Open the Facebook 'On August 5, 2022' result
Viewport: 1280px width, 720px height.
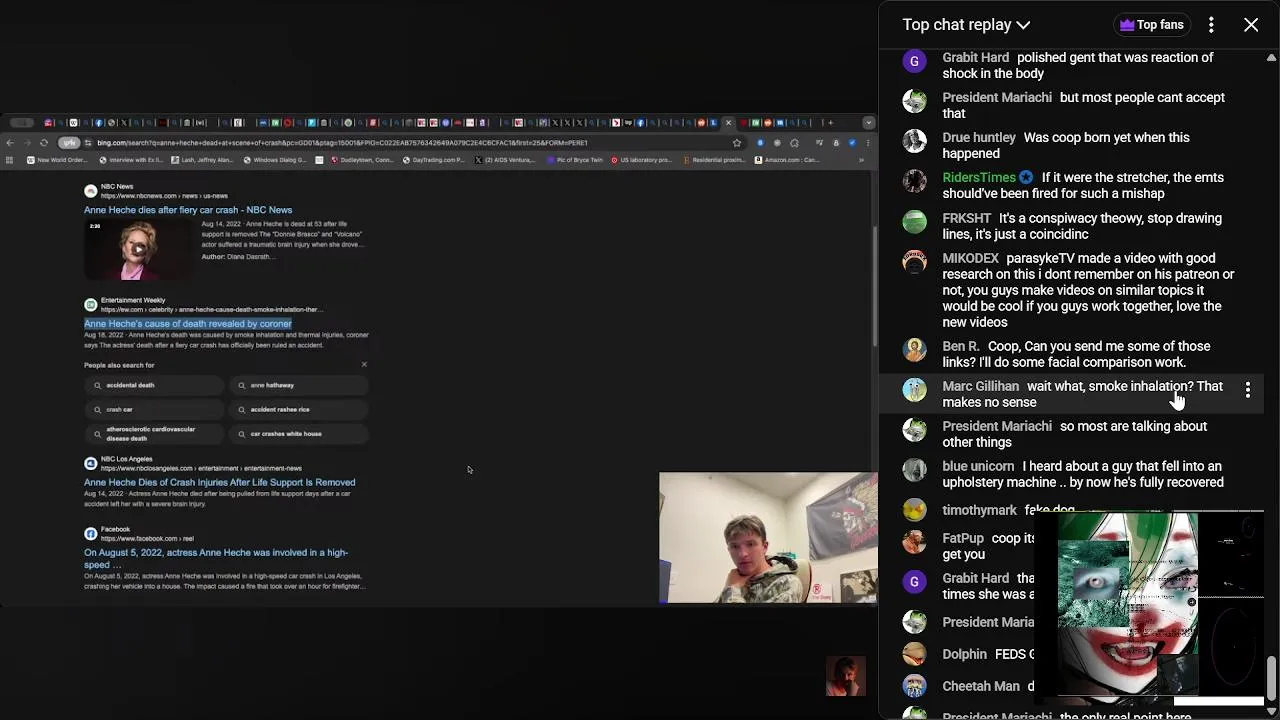click(x=216, y=558)
